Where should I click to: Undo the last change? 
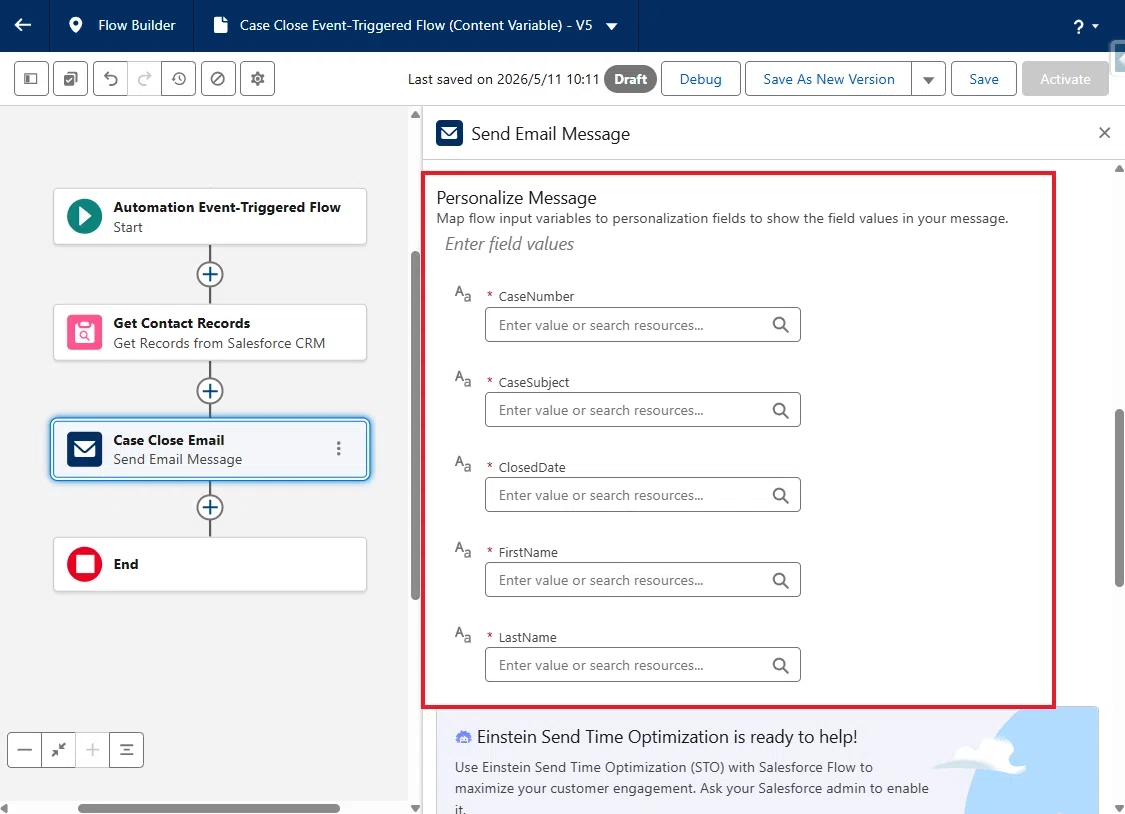pyautogui.click(x=110, y=79)
